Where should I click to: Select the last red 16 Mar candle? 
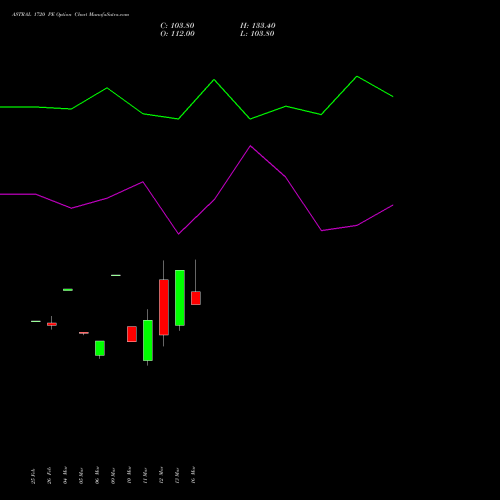click(196, 298)
